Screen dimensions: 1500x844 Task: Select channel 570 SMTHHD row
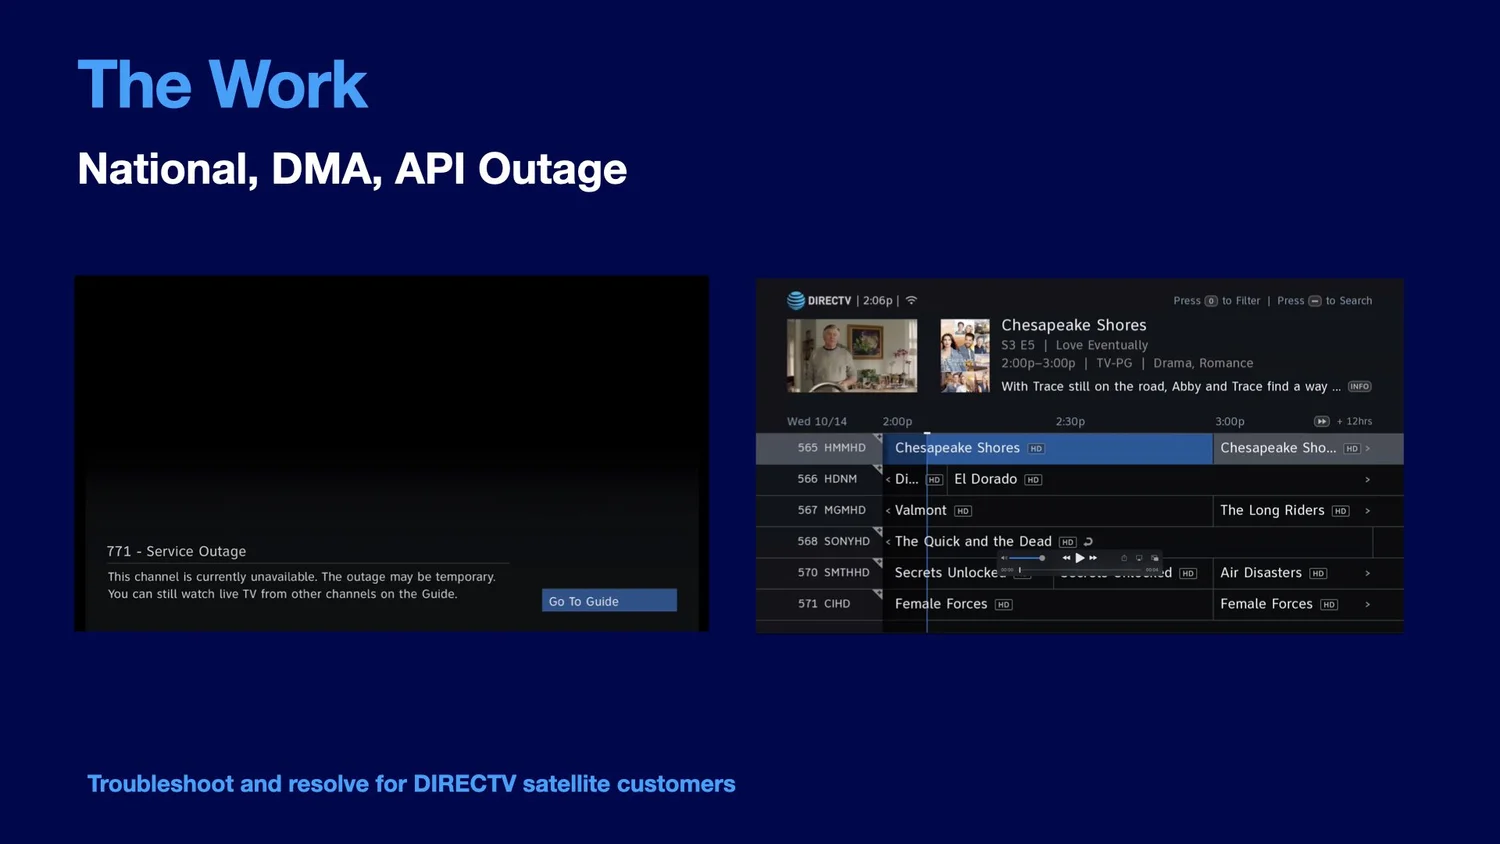pos(819,572)
